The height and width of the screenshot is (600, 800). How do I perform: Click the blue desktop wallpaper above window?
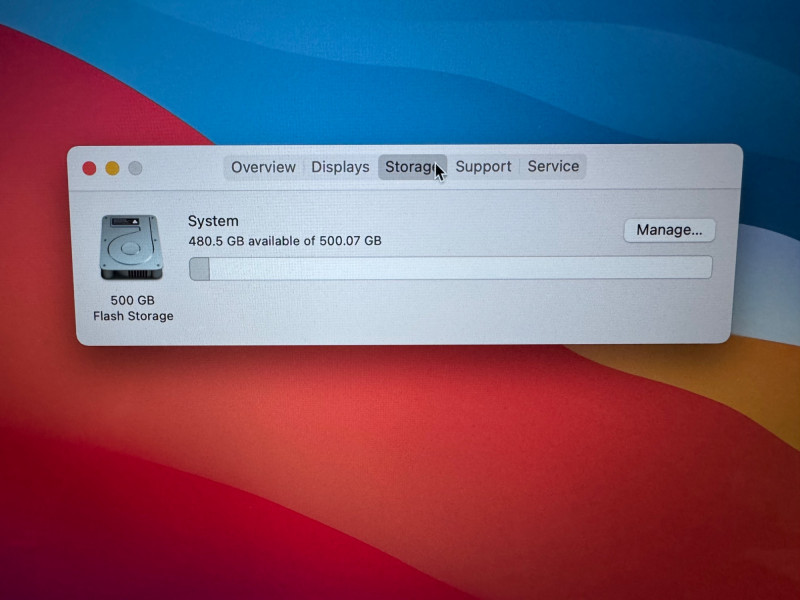450,70
